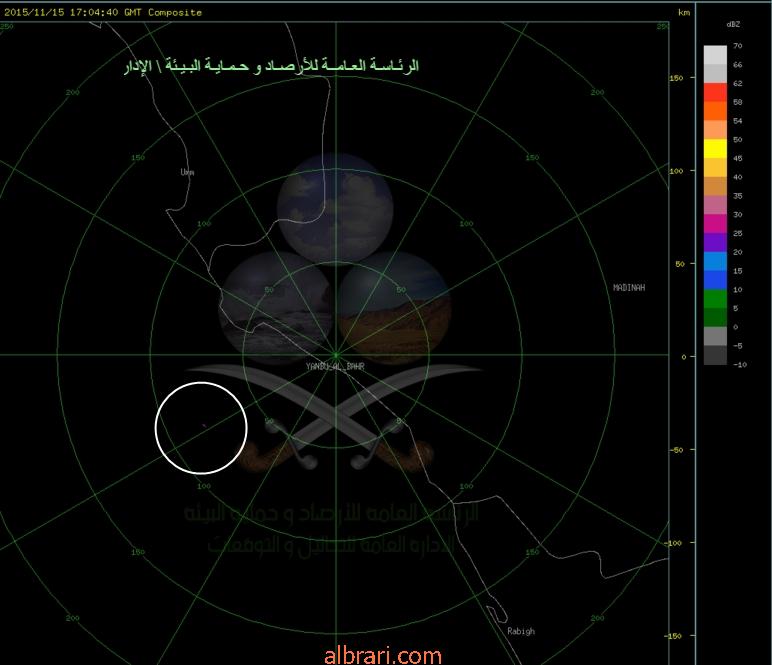Click the -100 km axis tick label

(675, 542)
